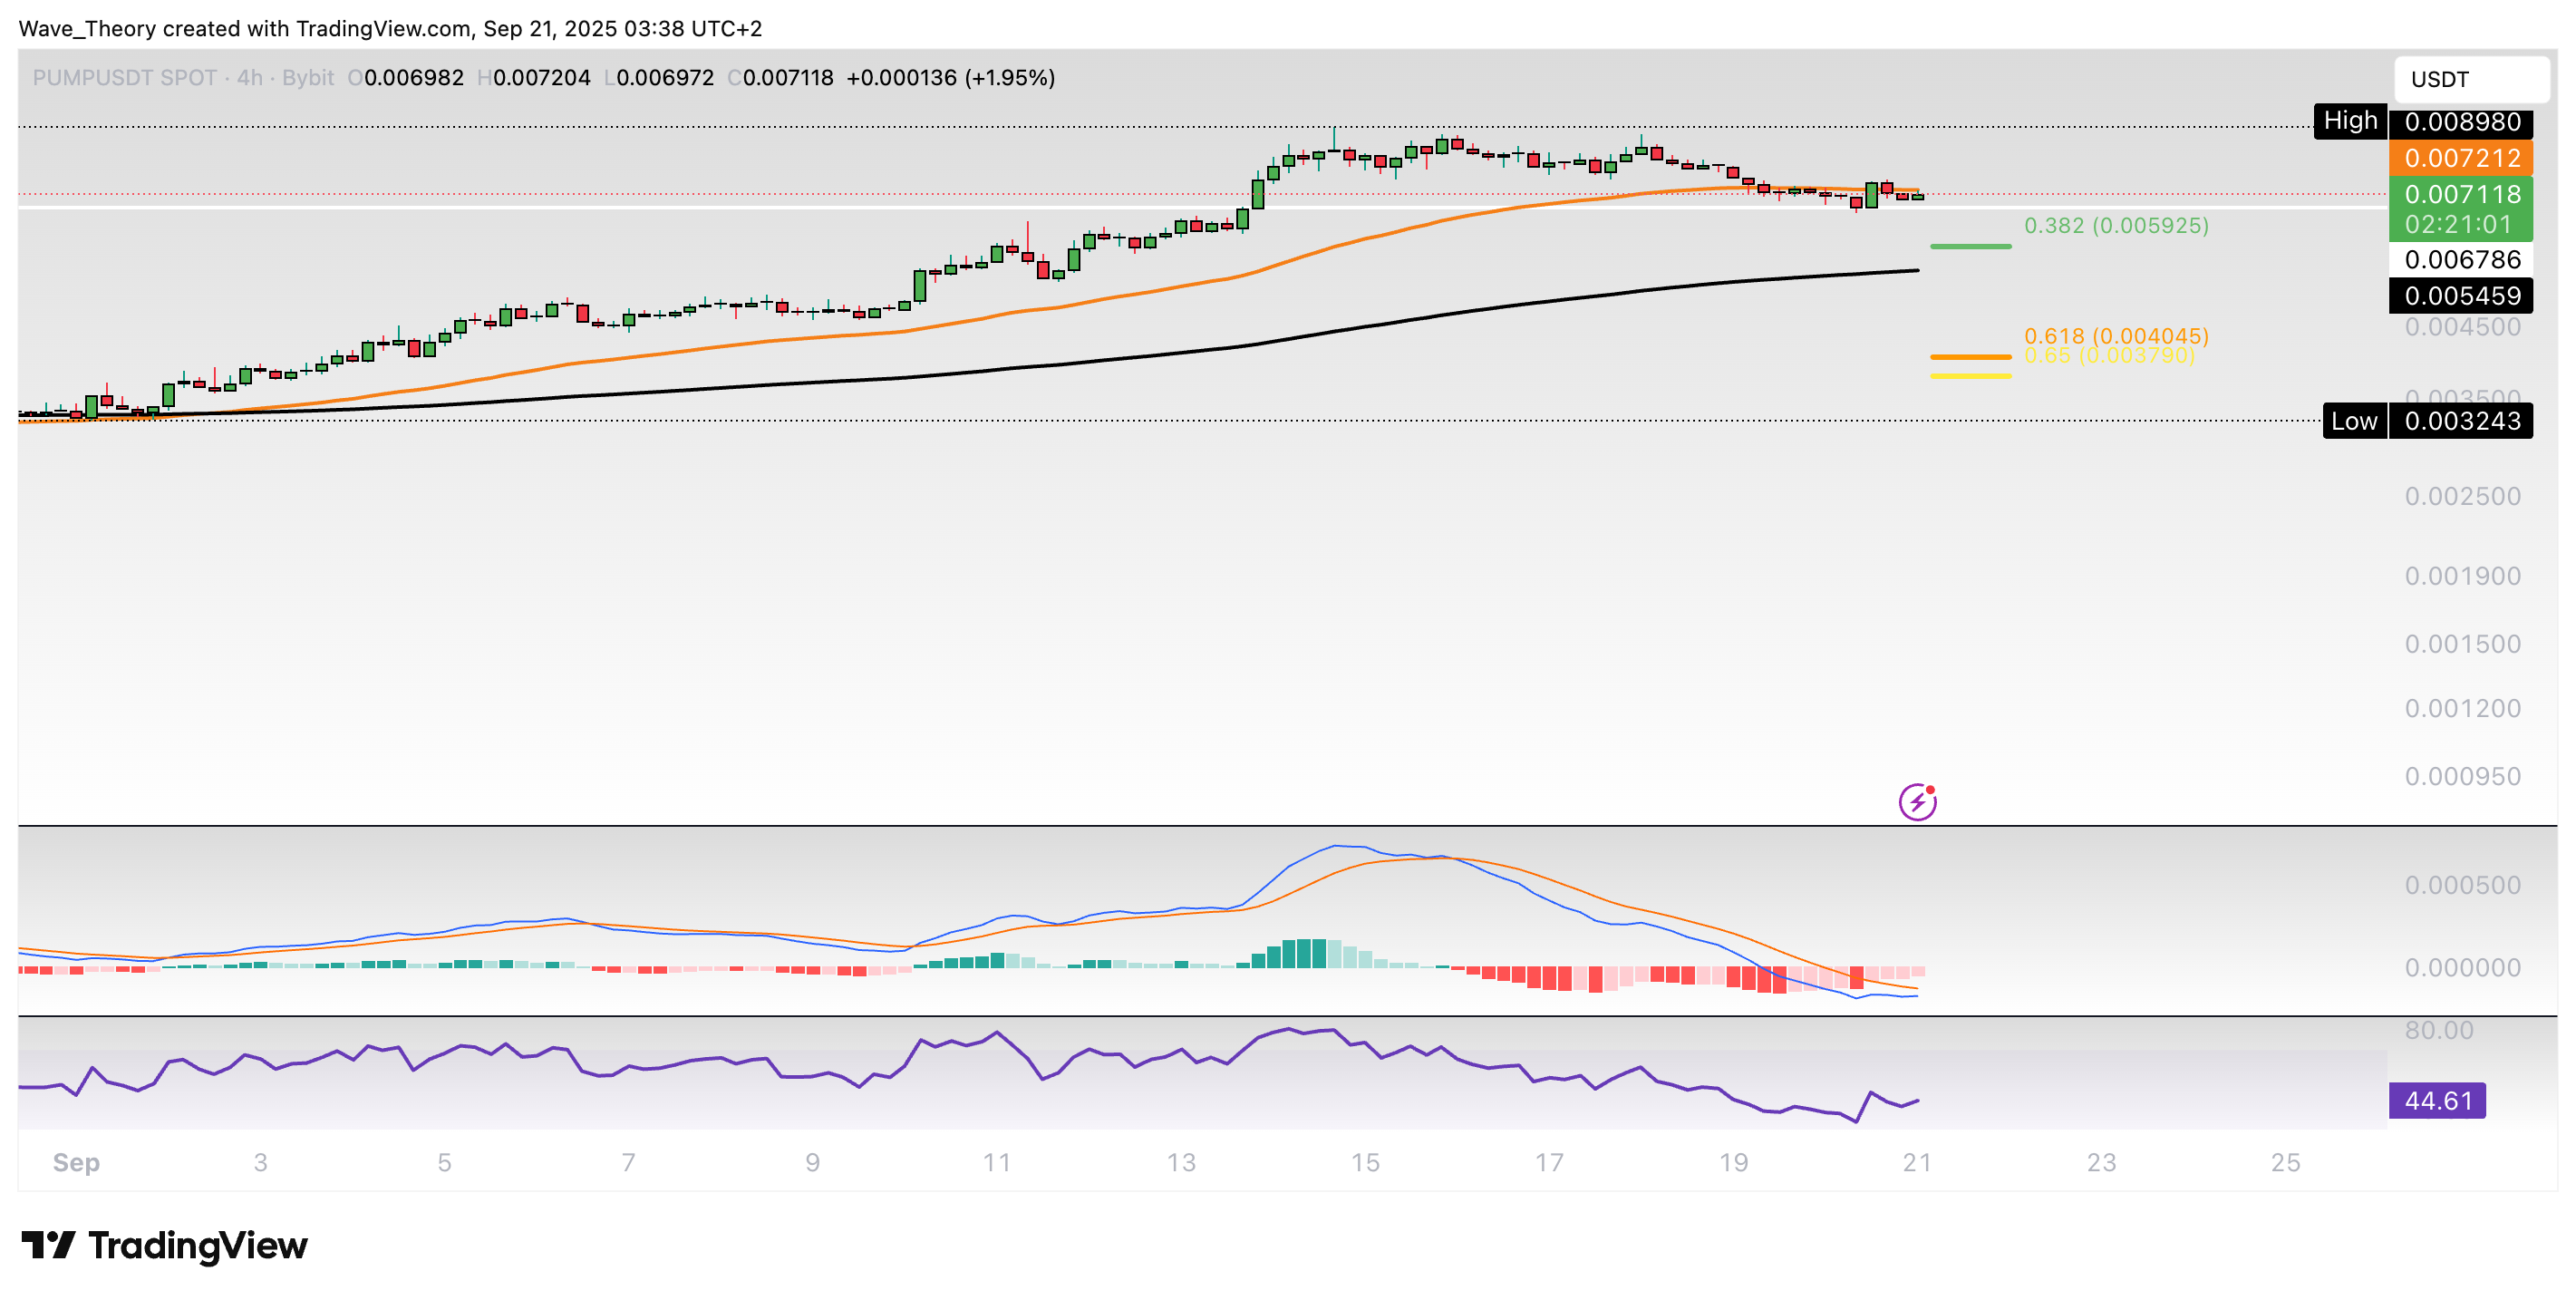Click the purple lightning bolt event icon
2576x1300 pixels.
[1916, 801]
